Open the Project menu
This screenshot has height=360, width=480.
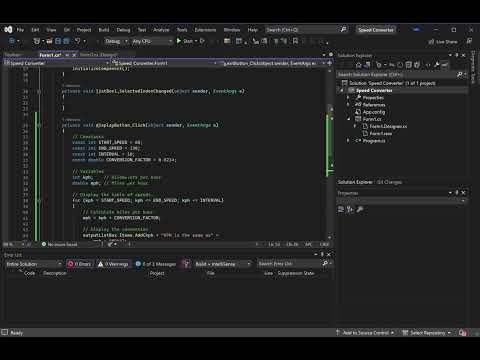pyautogui.click(x=84, y=30)
